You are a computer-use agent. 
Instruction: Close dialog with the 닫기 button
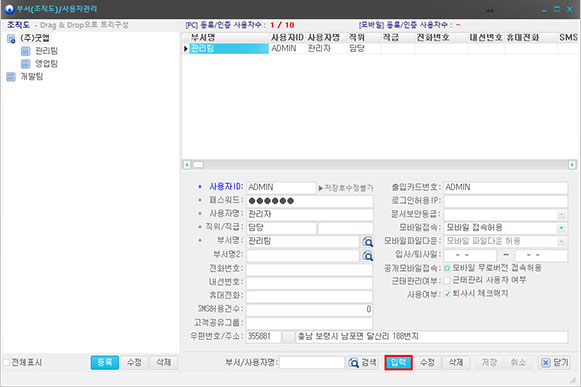pyautogui.click(x=554, y=363)
